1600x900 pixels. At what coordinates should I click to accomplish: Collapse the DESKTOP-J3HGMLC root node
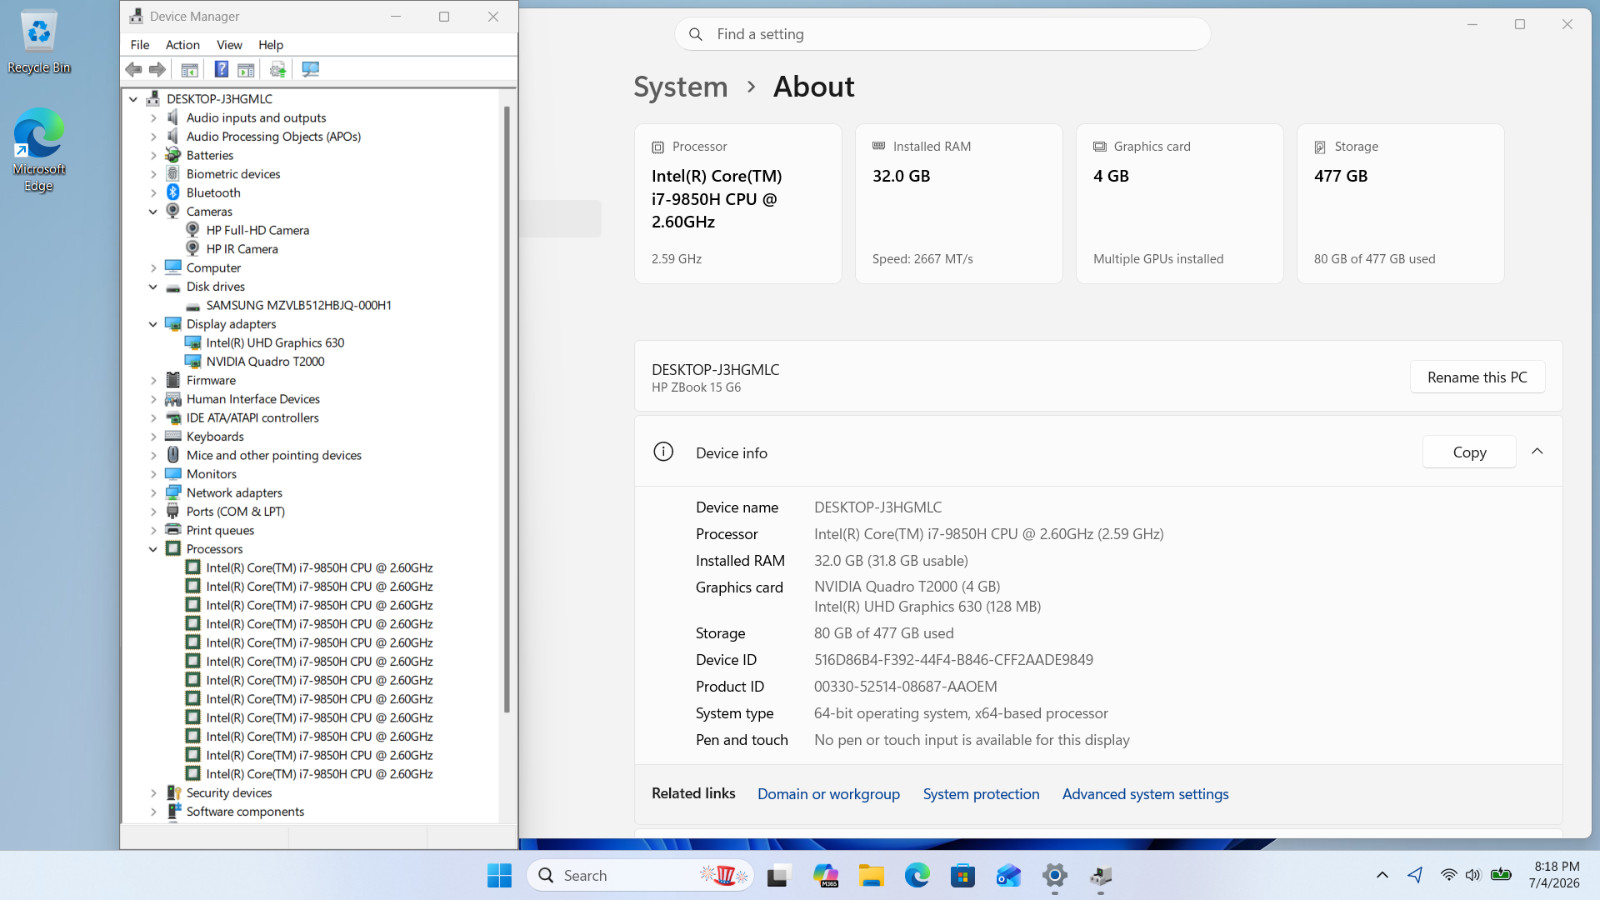coord(133,99)
